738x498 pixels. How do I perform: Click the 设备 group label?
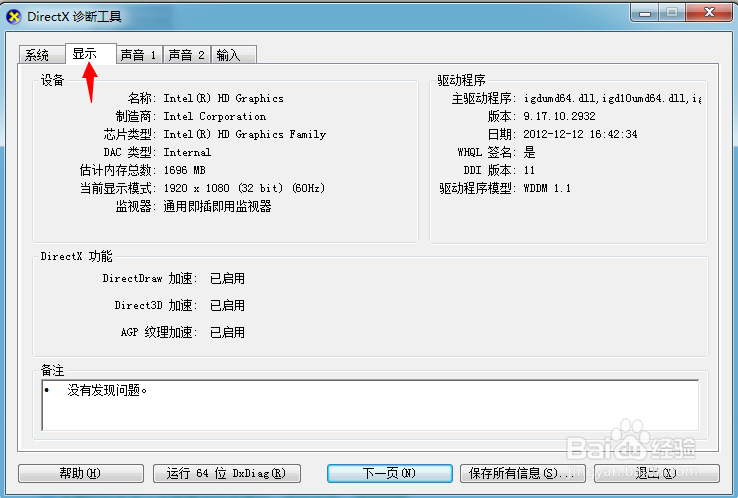click(x=52, y=80)
